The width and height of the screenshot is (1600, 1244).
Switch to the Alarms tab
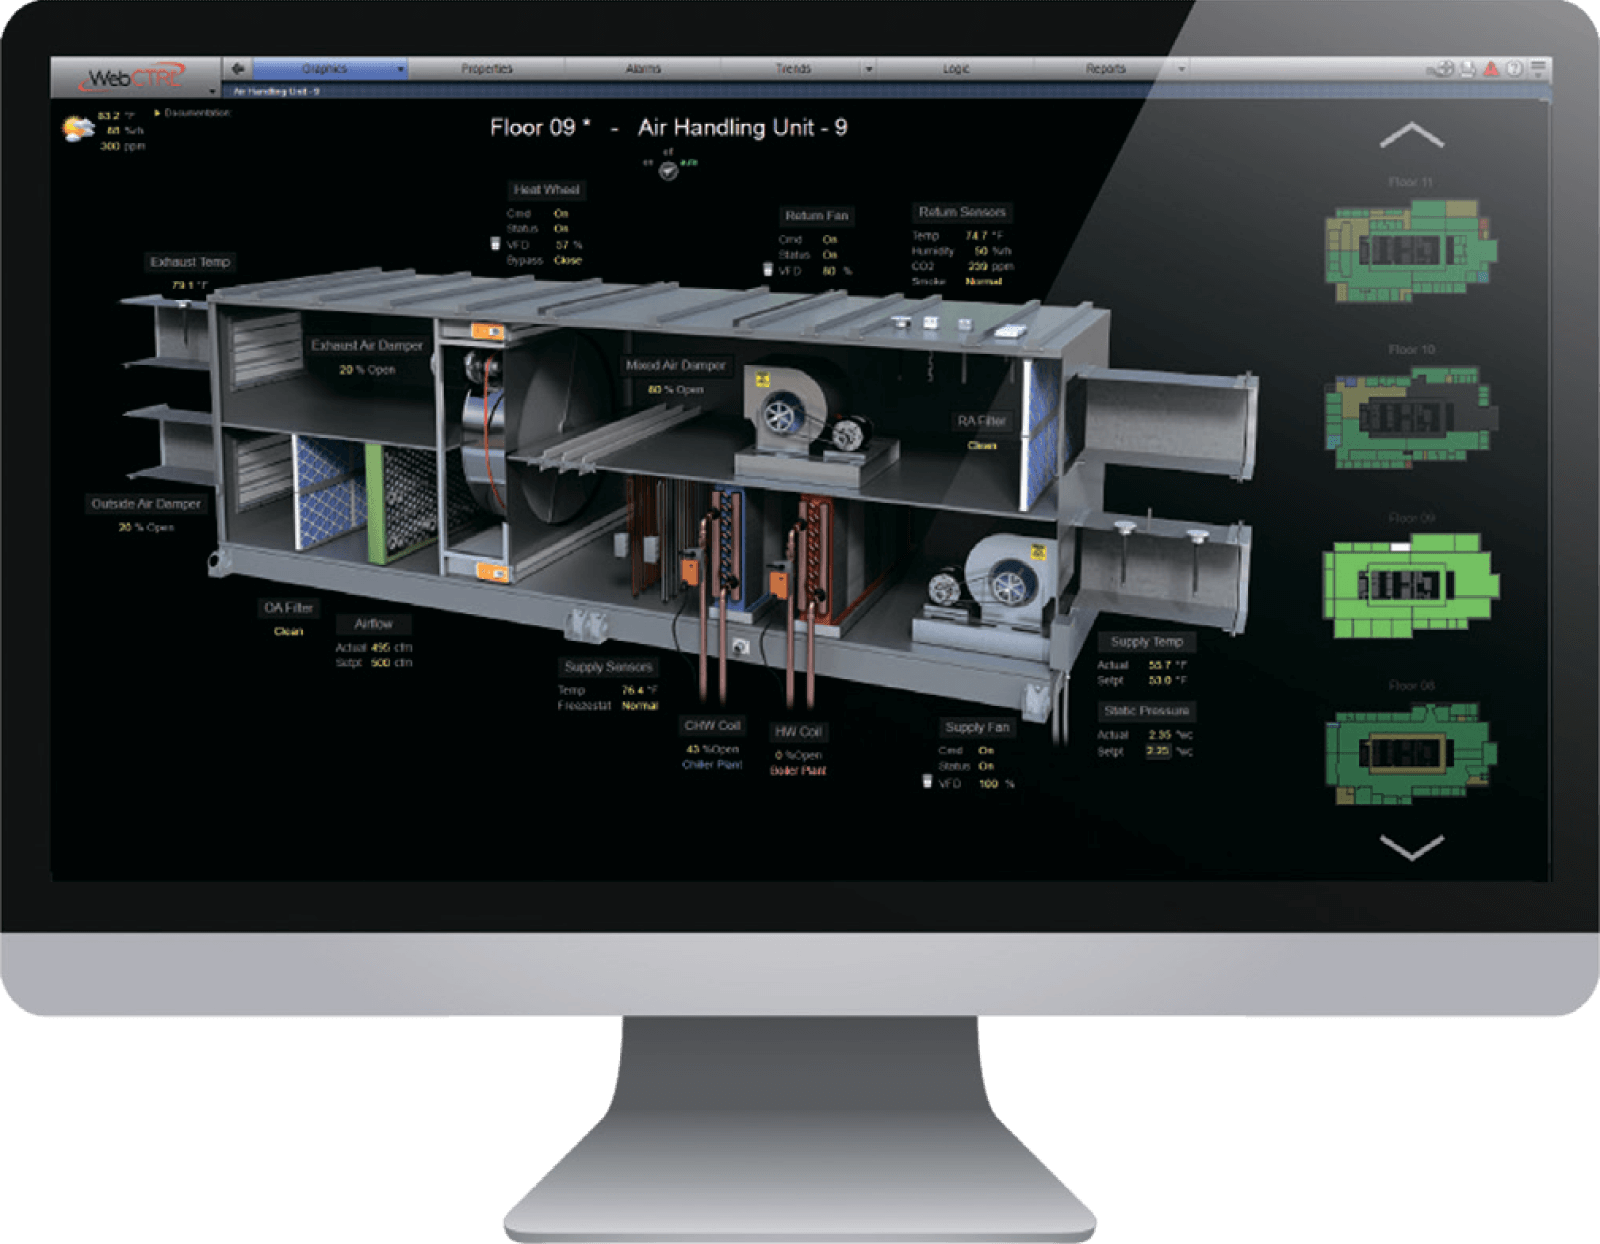(x=643, y=69)
